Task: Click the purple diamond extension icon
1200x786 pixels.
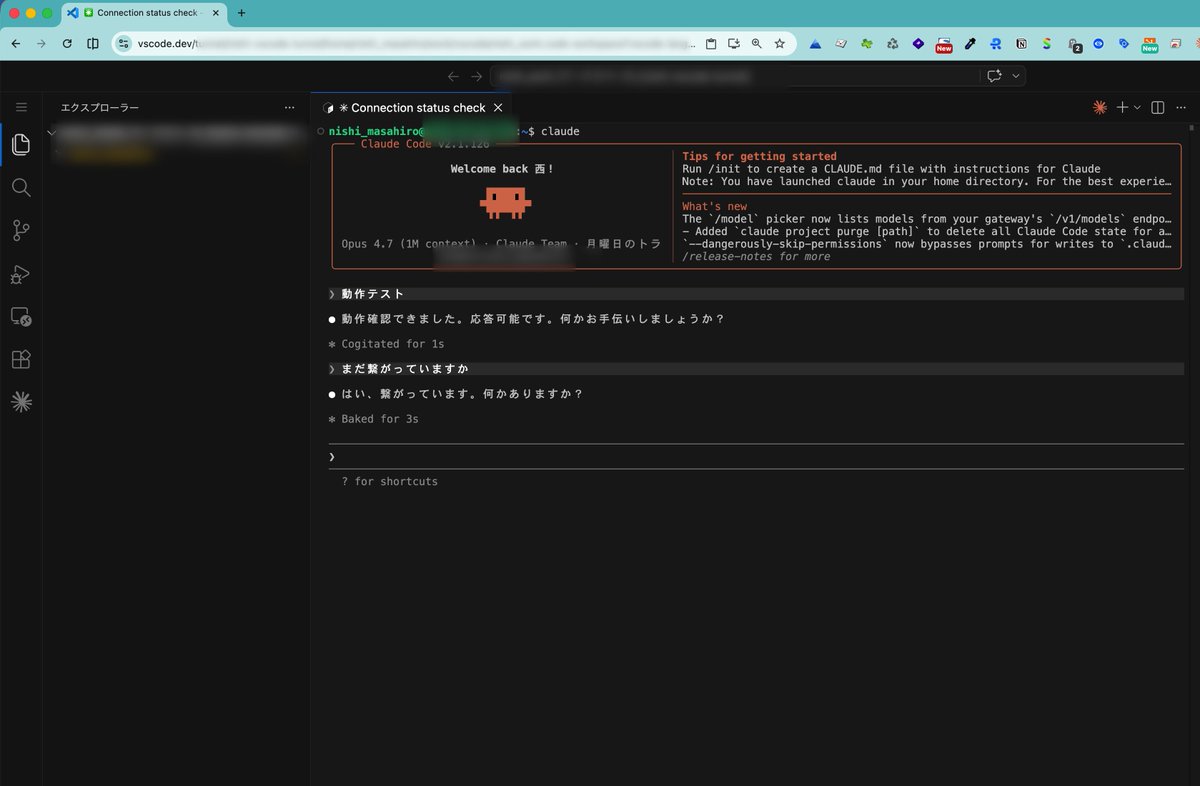Action: (917, 44)
